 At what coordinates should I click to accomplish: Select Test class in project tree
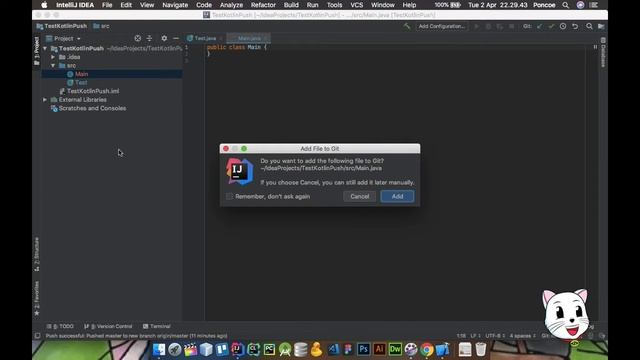(81, 82)
